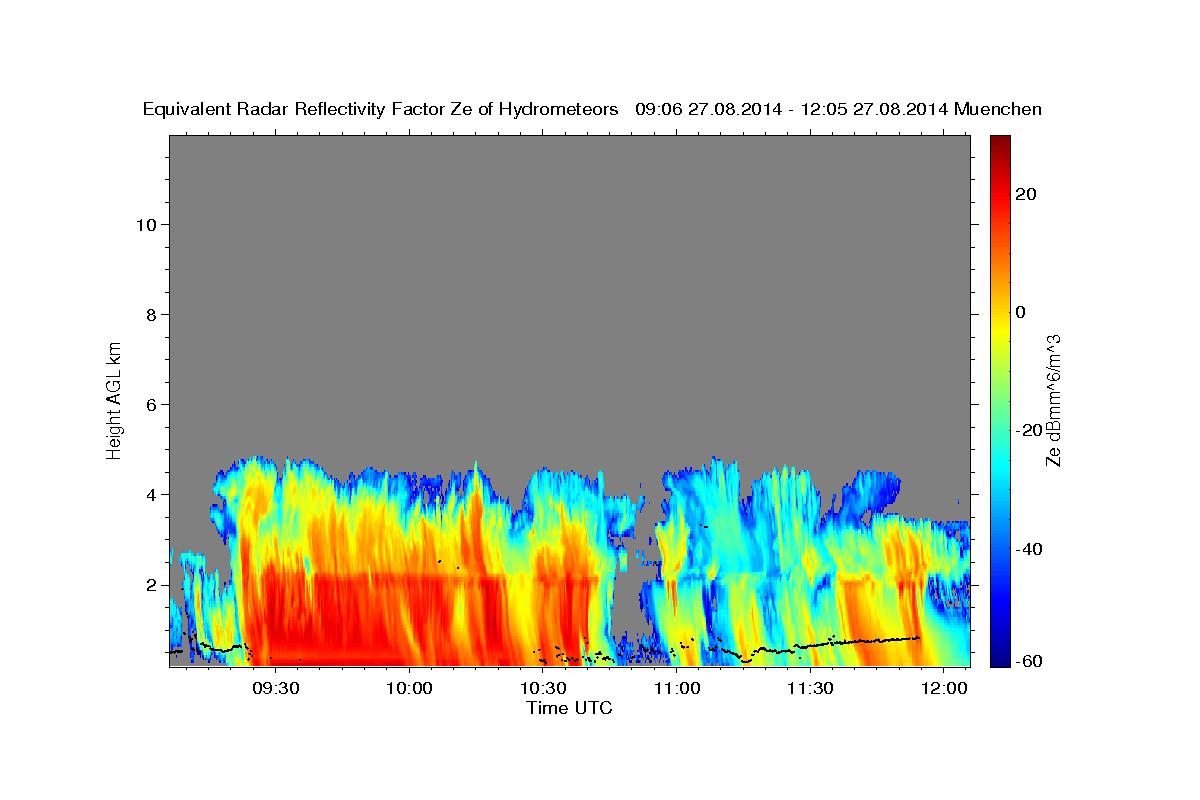Click the '11:30' time tick label

(x=810, y=689)
